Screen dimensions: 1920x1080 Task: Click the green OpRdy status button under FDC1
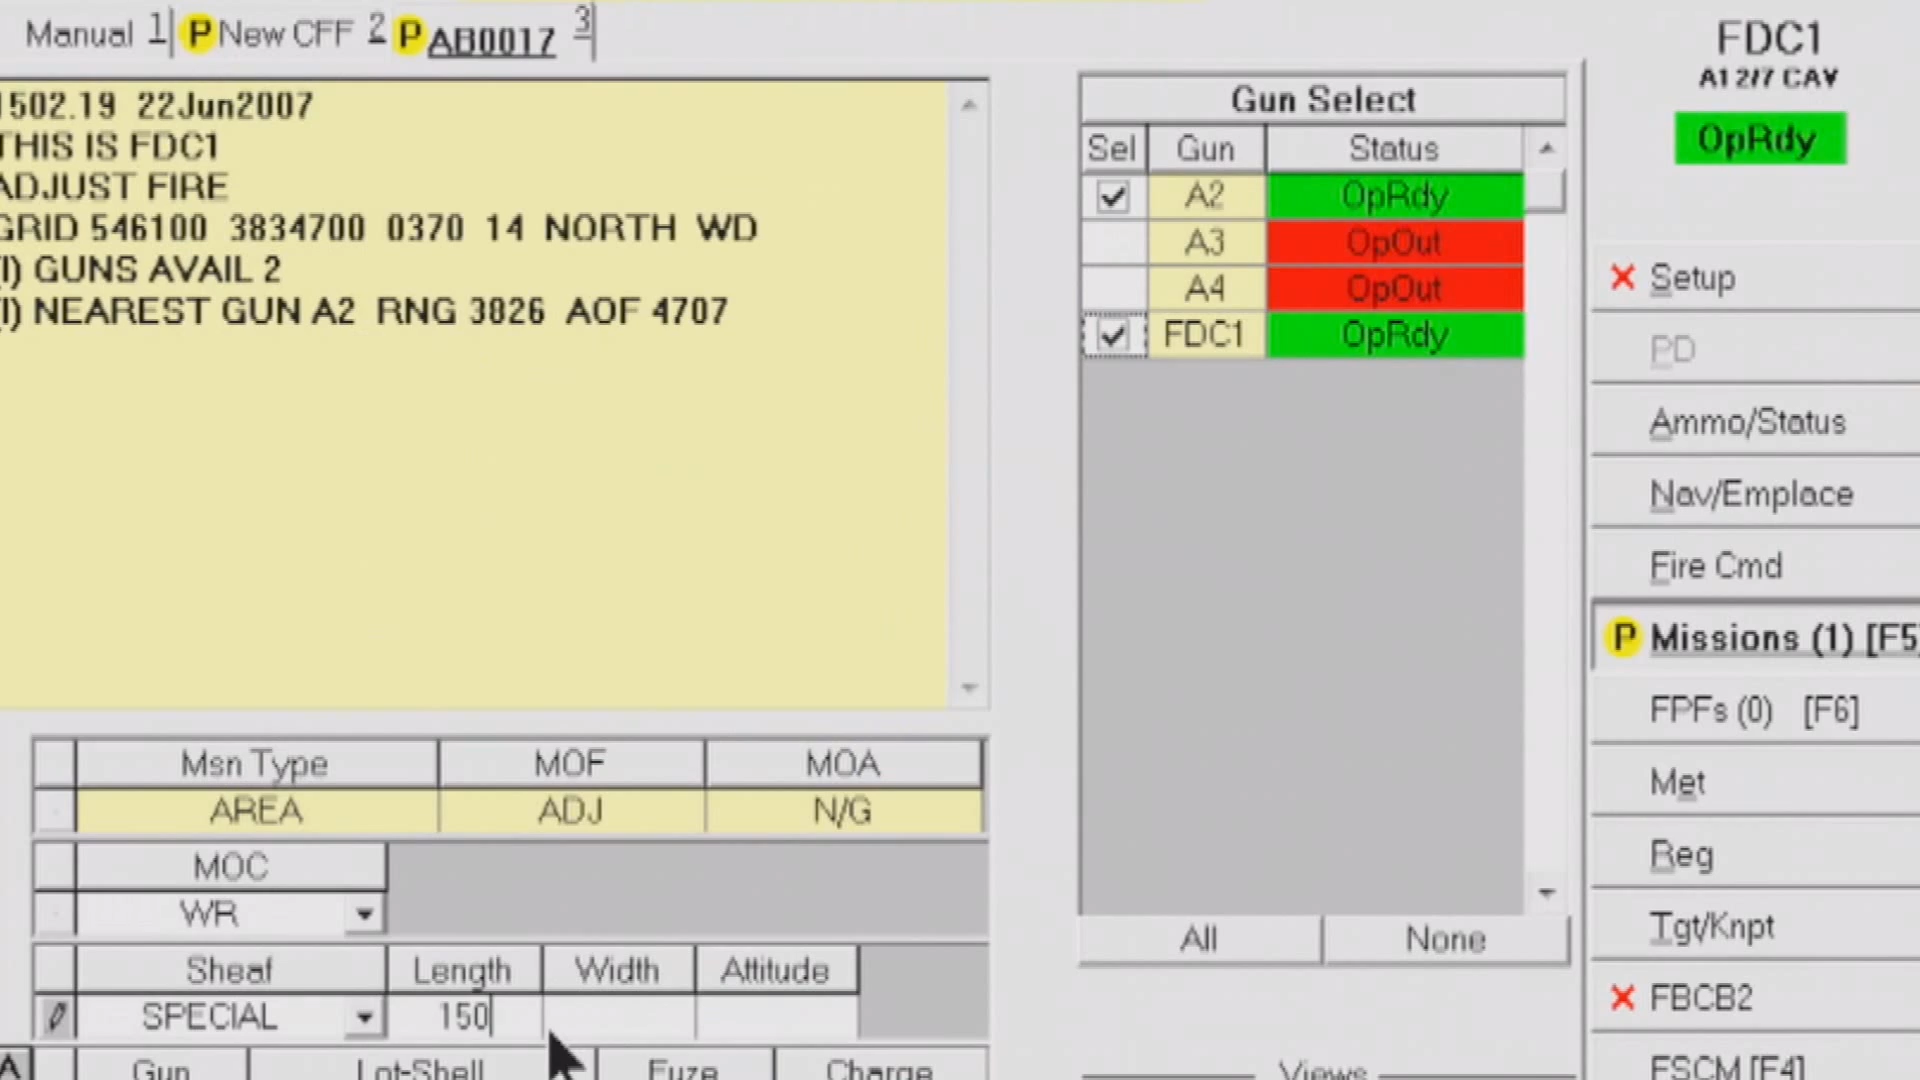(x=1760, y=139)
